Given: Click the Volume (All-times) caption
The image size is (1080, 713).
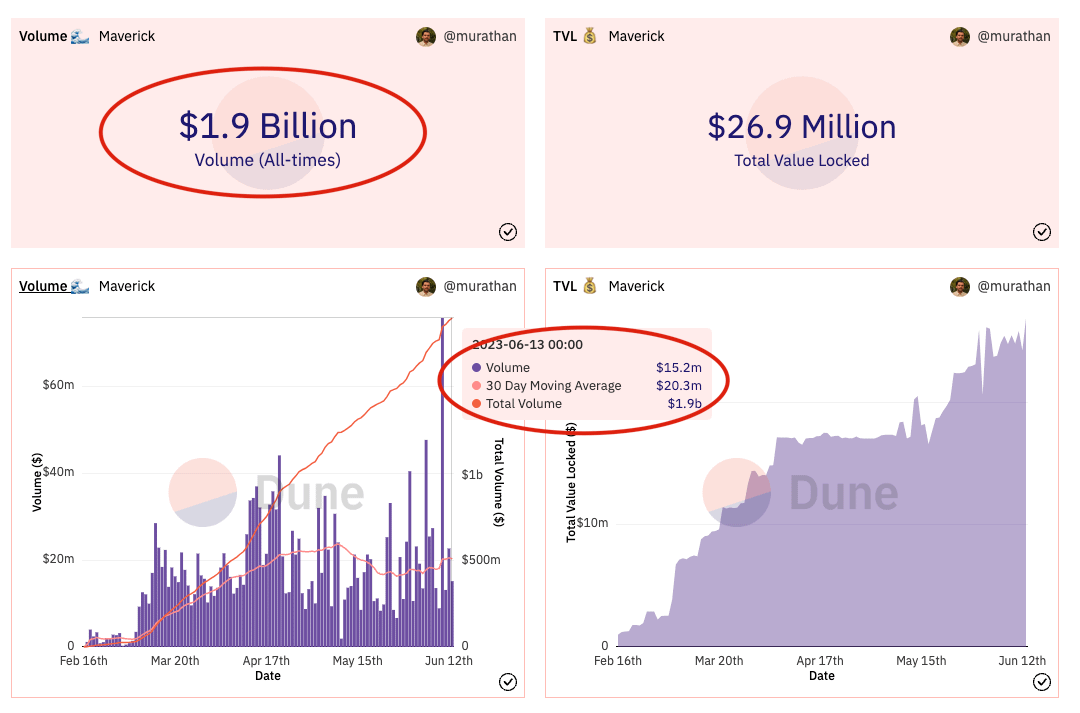Looking at the screenshot, I should pyautogui.click(x=267, y=160).
